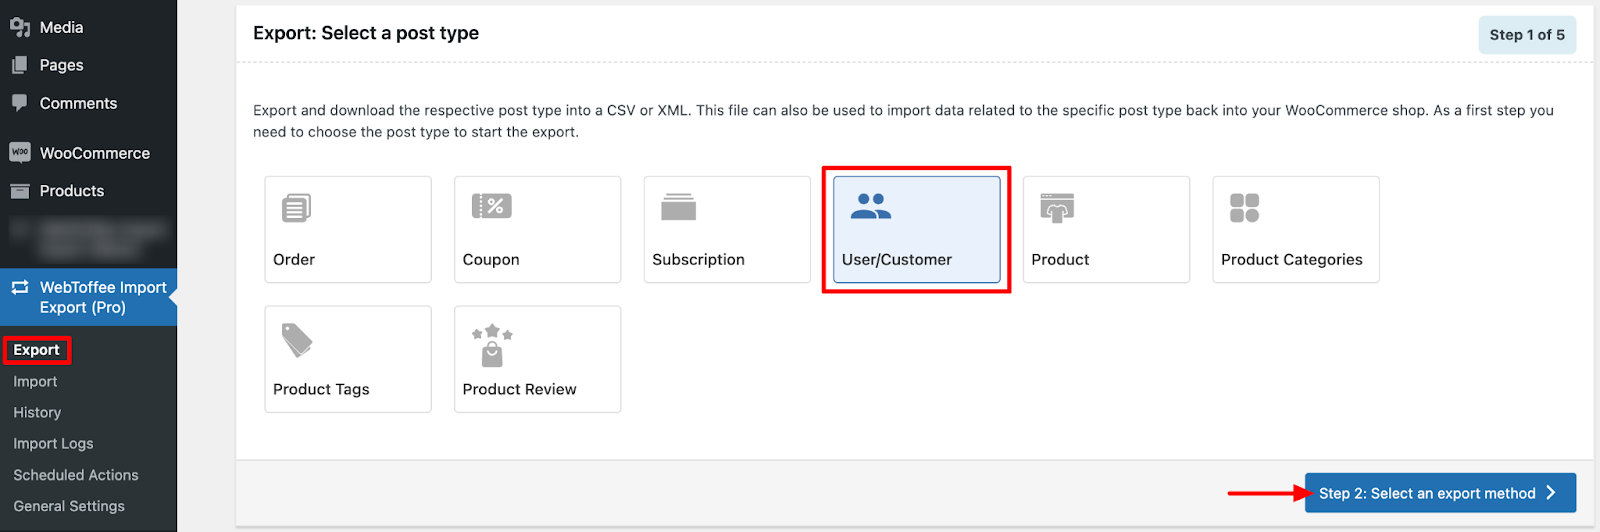1600x532 pixels.
Task: Click the Pages icon in sidebar
Action: click(x=20, y=65)
